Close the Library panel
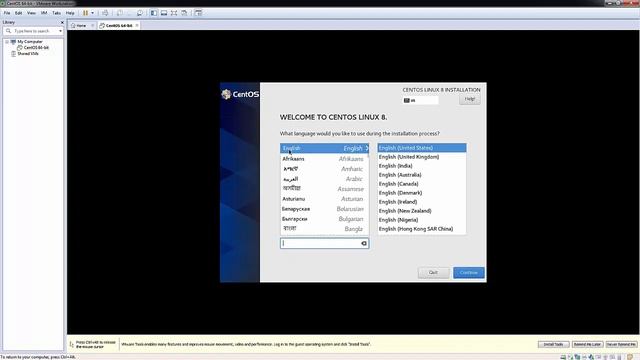This screenshot has height=360, width=640. (x=62, y=22)
